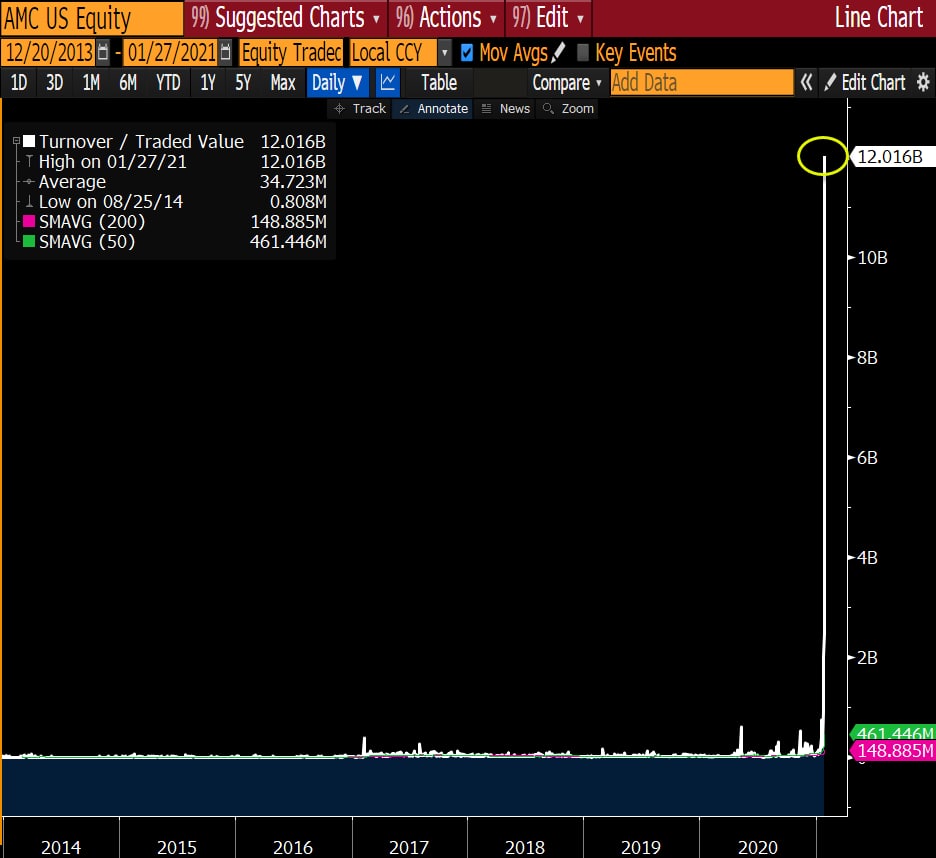Viewport: 936px width, 858px height.
Task: Open the Edit menu
Action: 548,18
